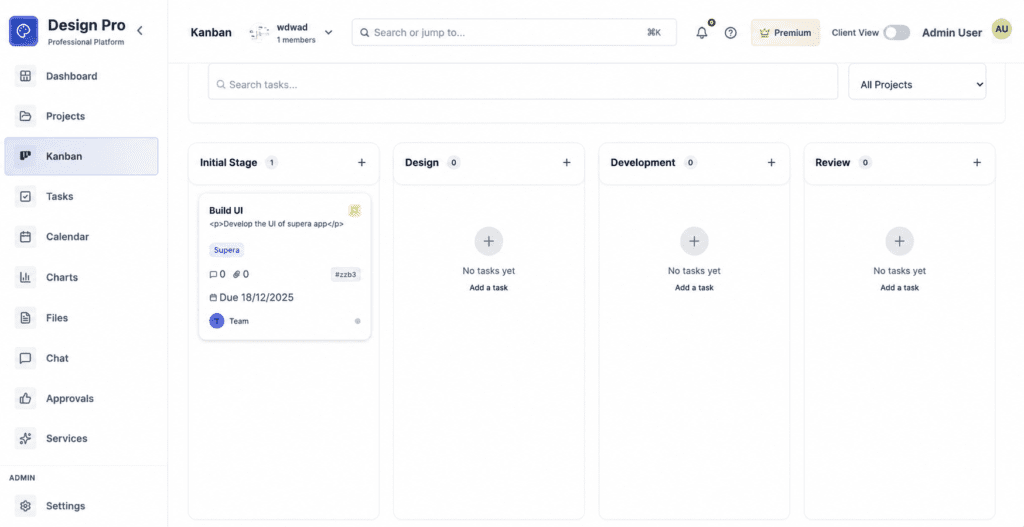Click the Approvals thumbs-up icon
The image size is (1024, 527).
[x=25, y=398]
